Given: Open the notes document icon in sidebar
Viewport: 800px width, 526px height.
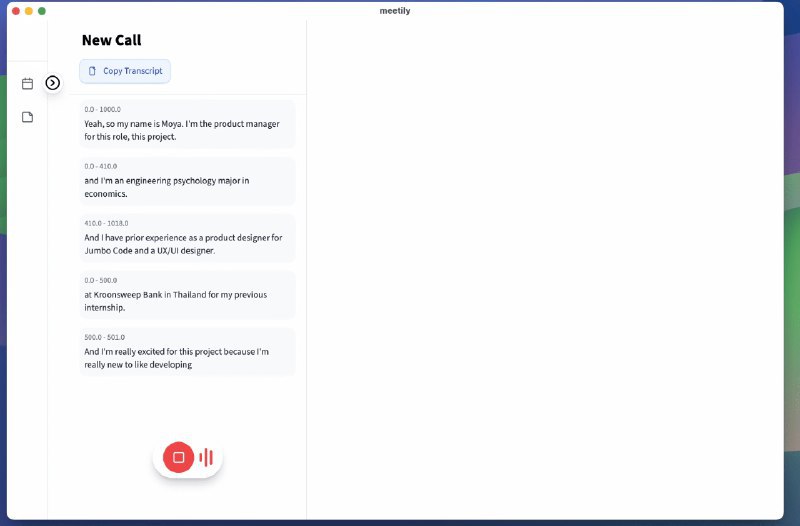Looking at the screenshot, I should (x=27, y=117).
